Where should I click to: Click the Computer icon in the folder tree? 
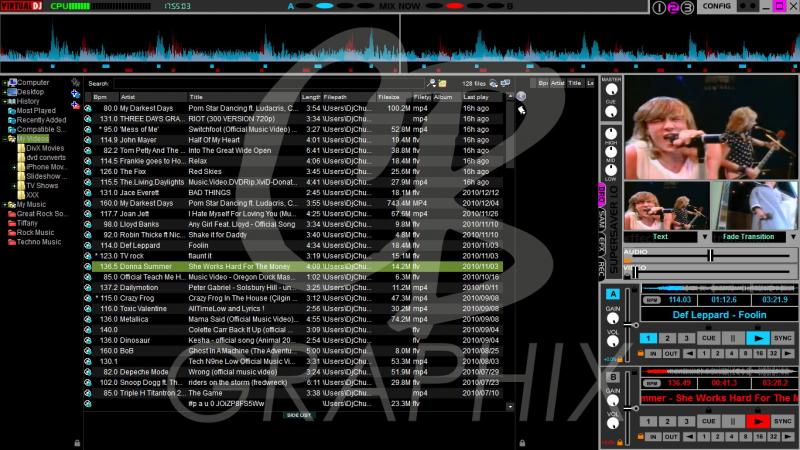[13, 82]
